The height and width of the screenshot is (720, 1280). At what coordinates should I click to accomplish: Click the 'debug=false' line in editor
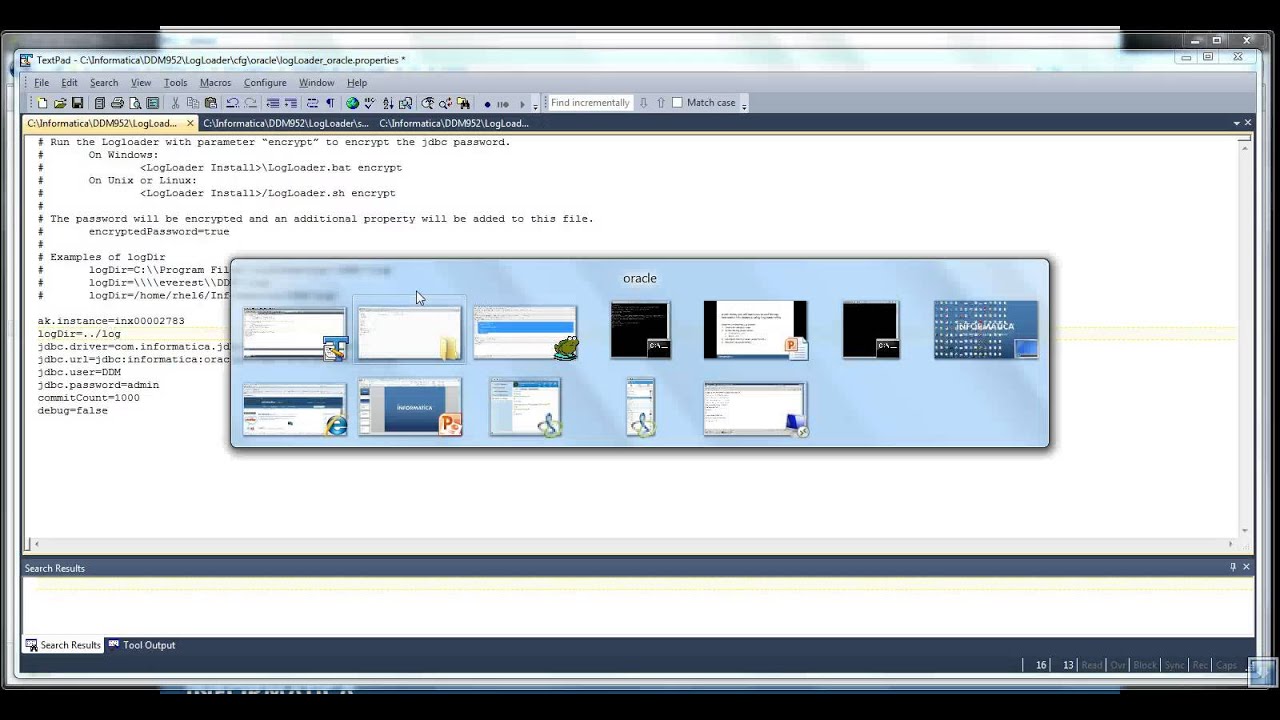click(72, 411)
